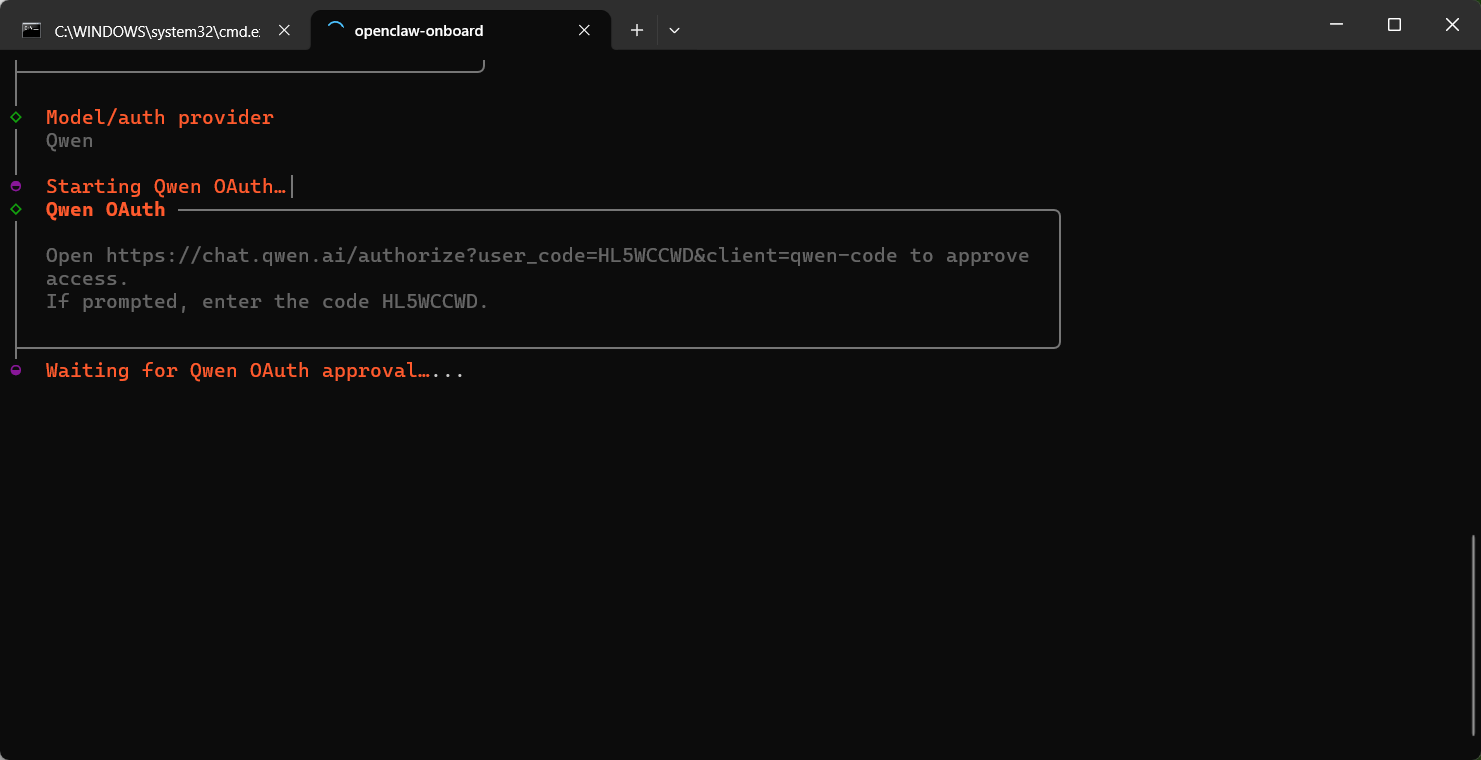The width and height of the screenshot is (1481, 760).
Task: Close the cmd.exe tab
Action: [284, 31]
